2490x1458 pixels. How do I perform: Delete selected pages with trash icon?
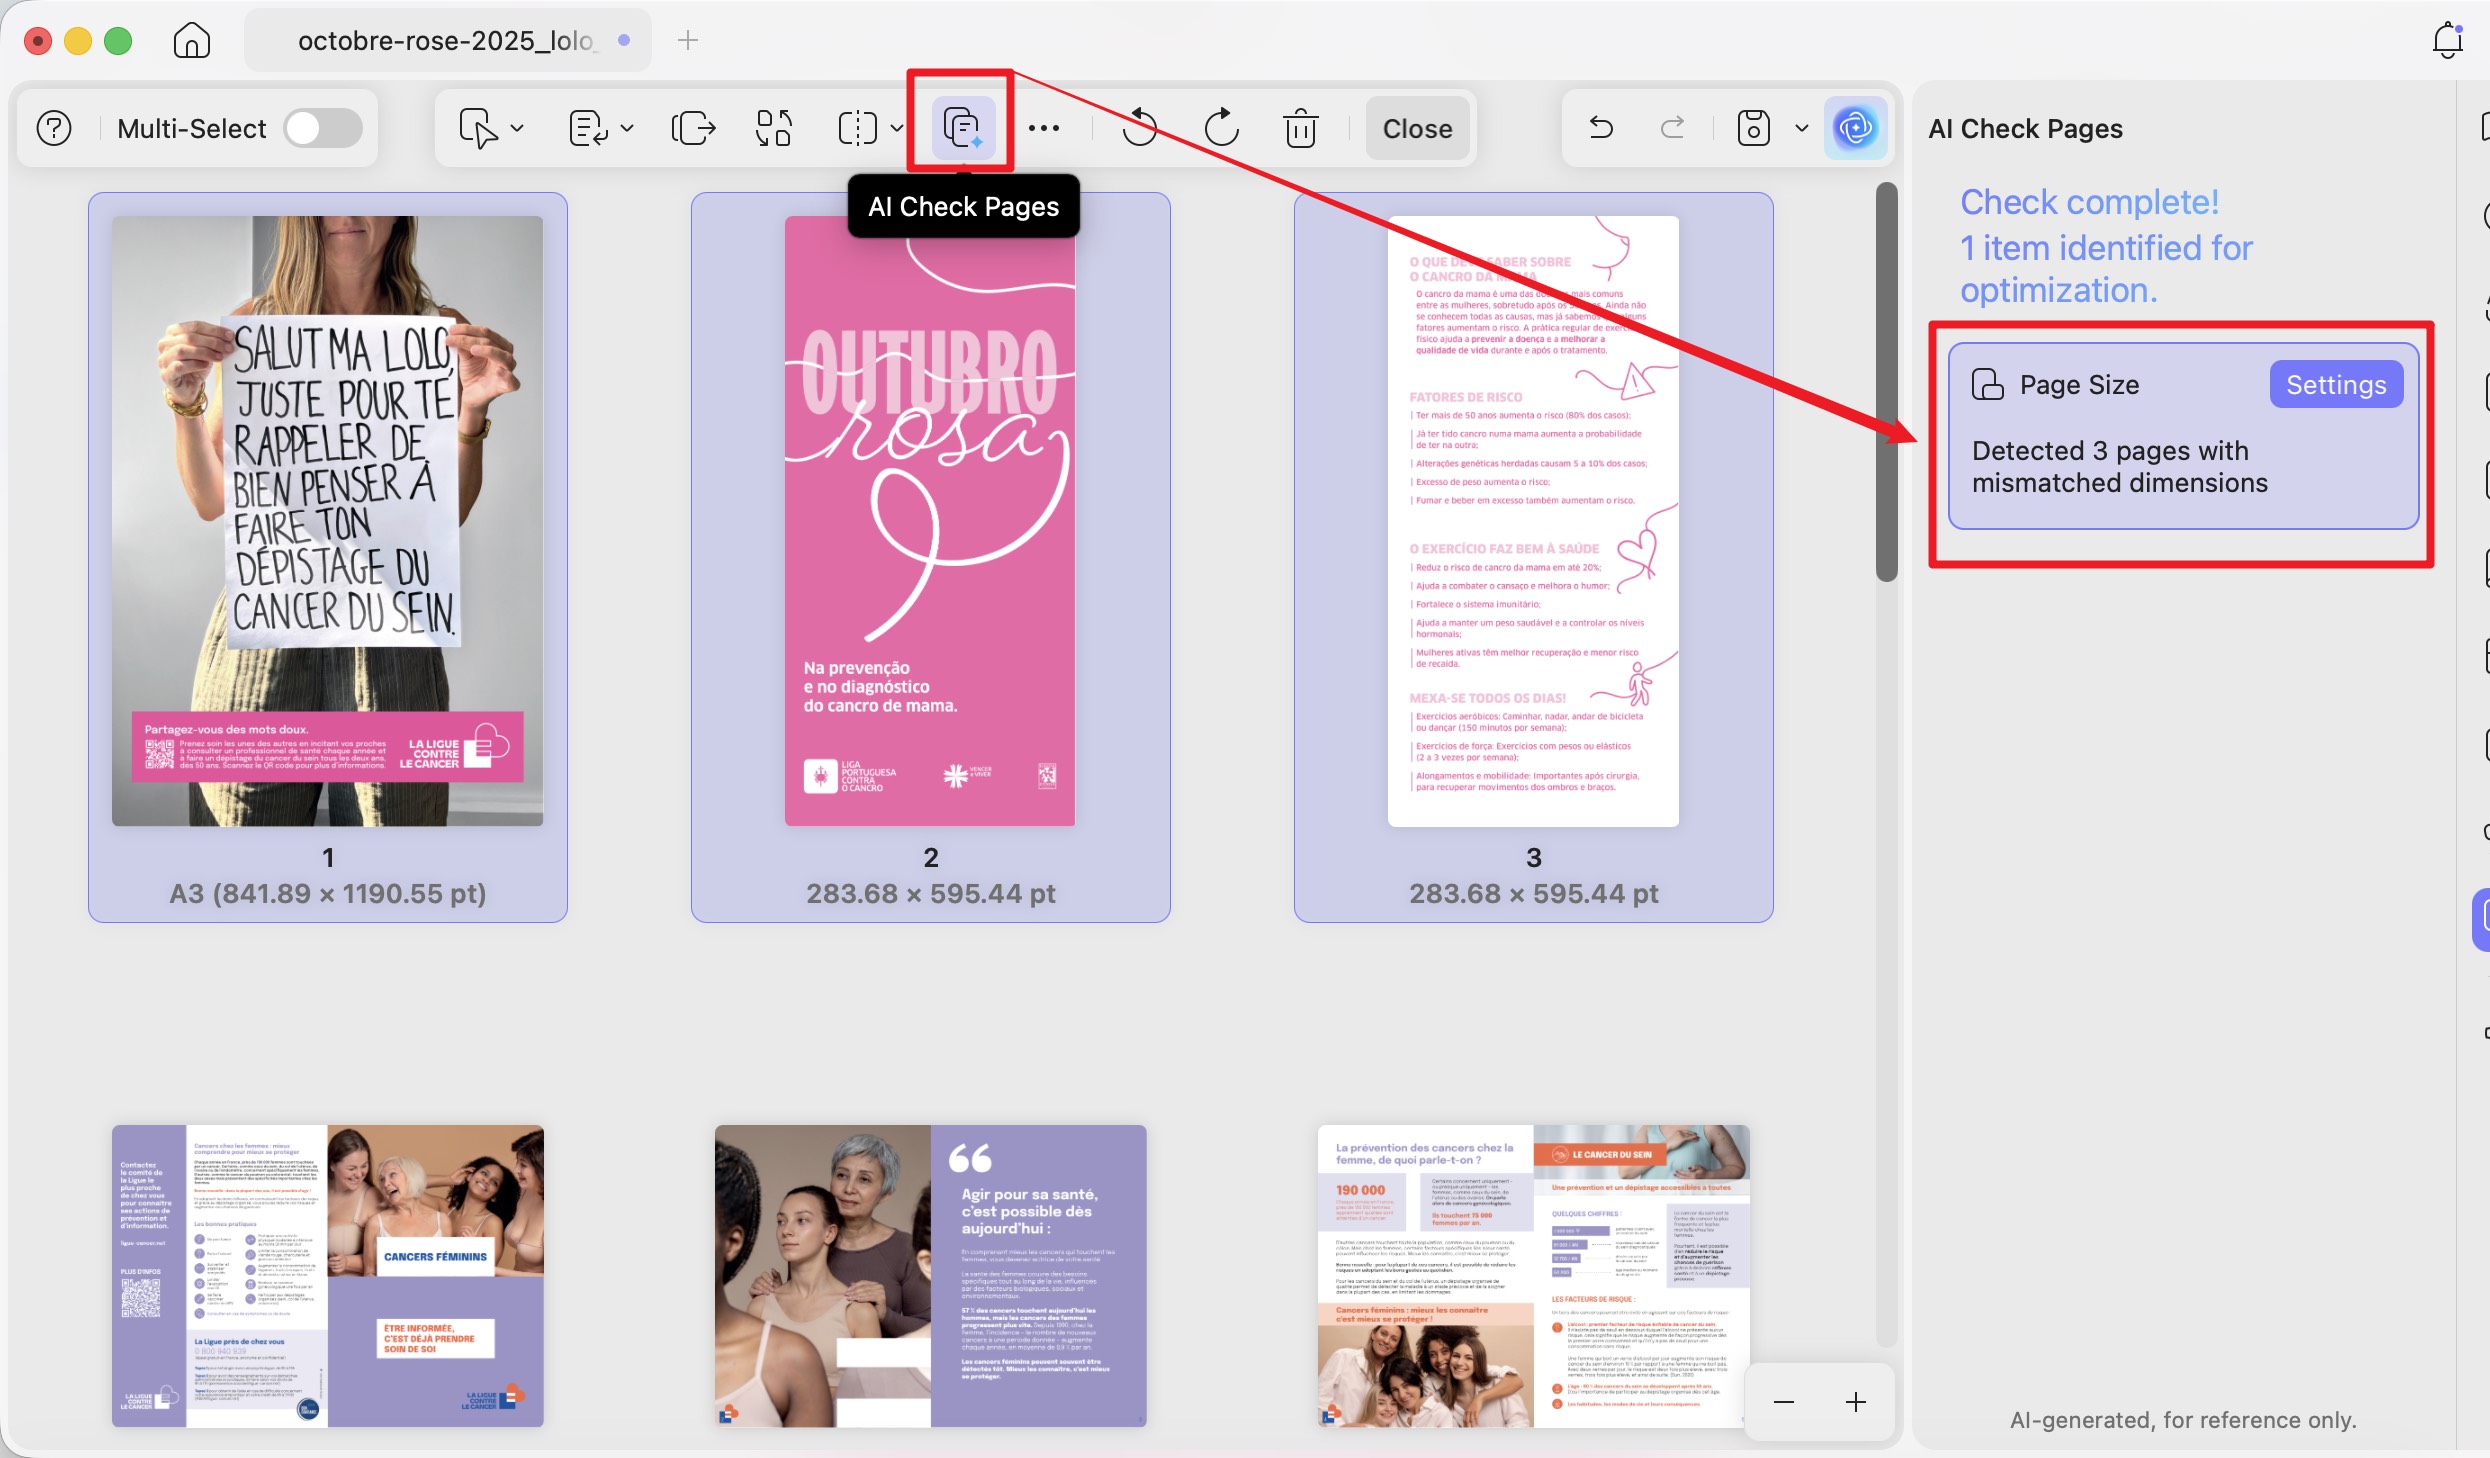(1300, 128)
